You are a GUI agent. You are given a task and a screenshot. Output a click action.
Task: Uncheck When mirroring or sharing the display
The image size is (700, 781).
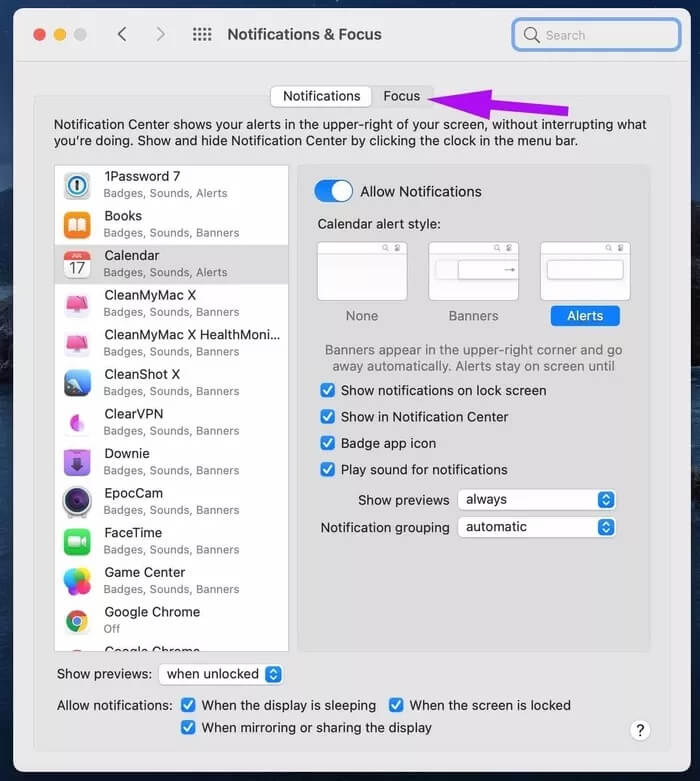(x=188, y=727)
